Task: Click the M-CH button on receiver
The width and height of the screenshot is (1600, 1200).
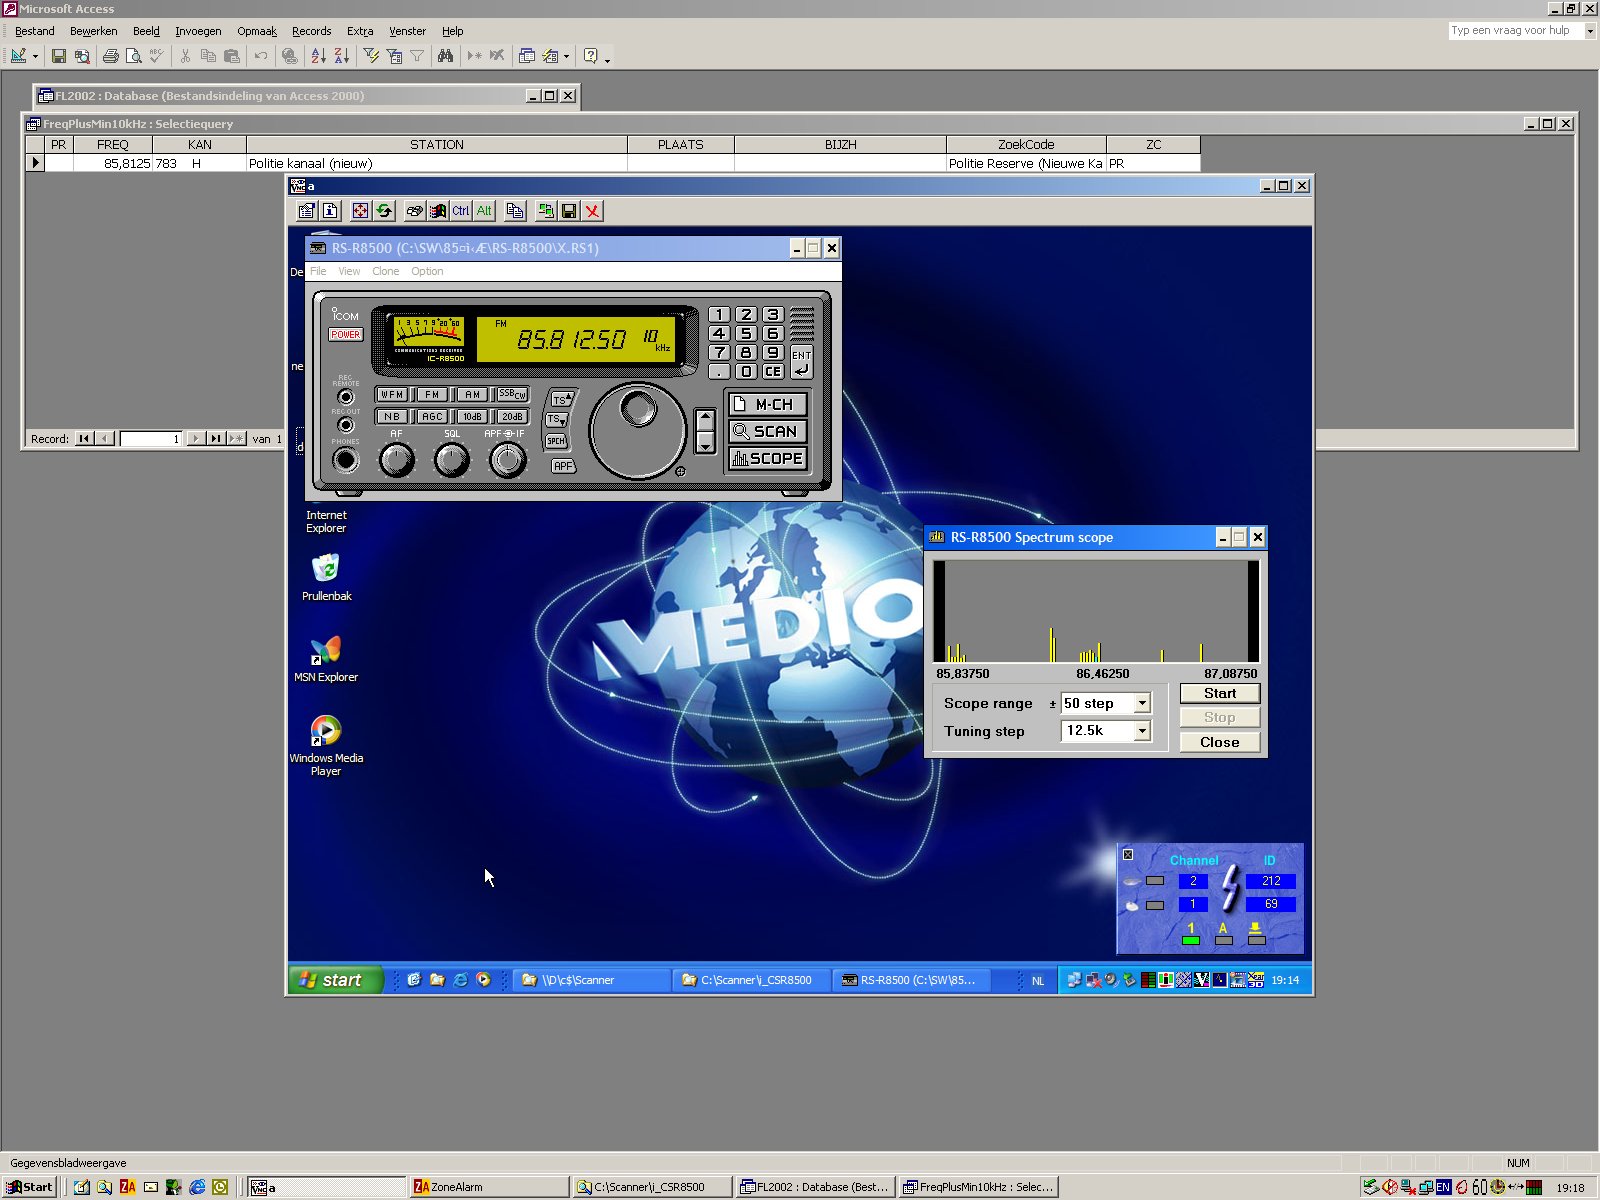Action: (x=768, y=405)
